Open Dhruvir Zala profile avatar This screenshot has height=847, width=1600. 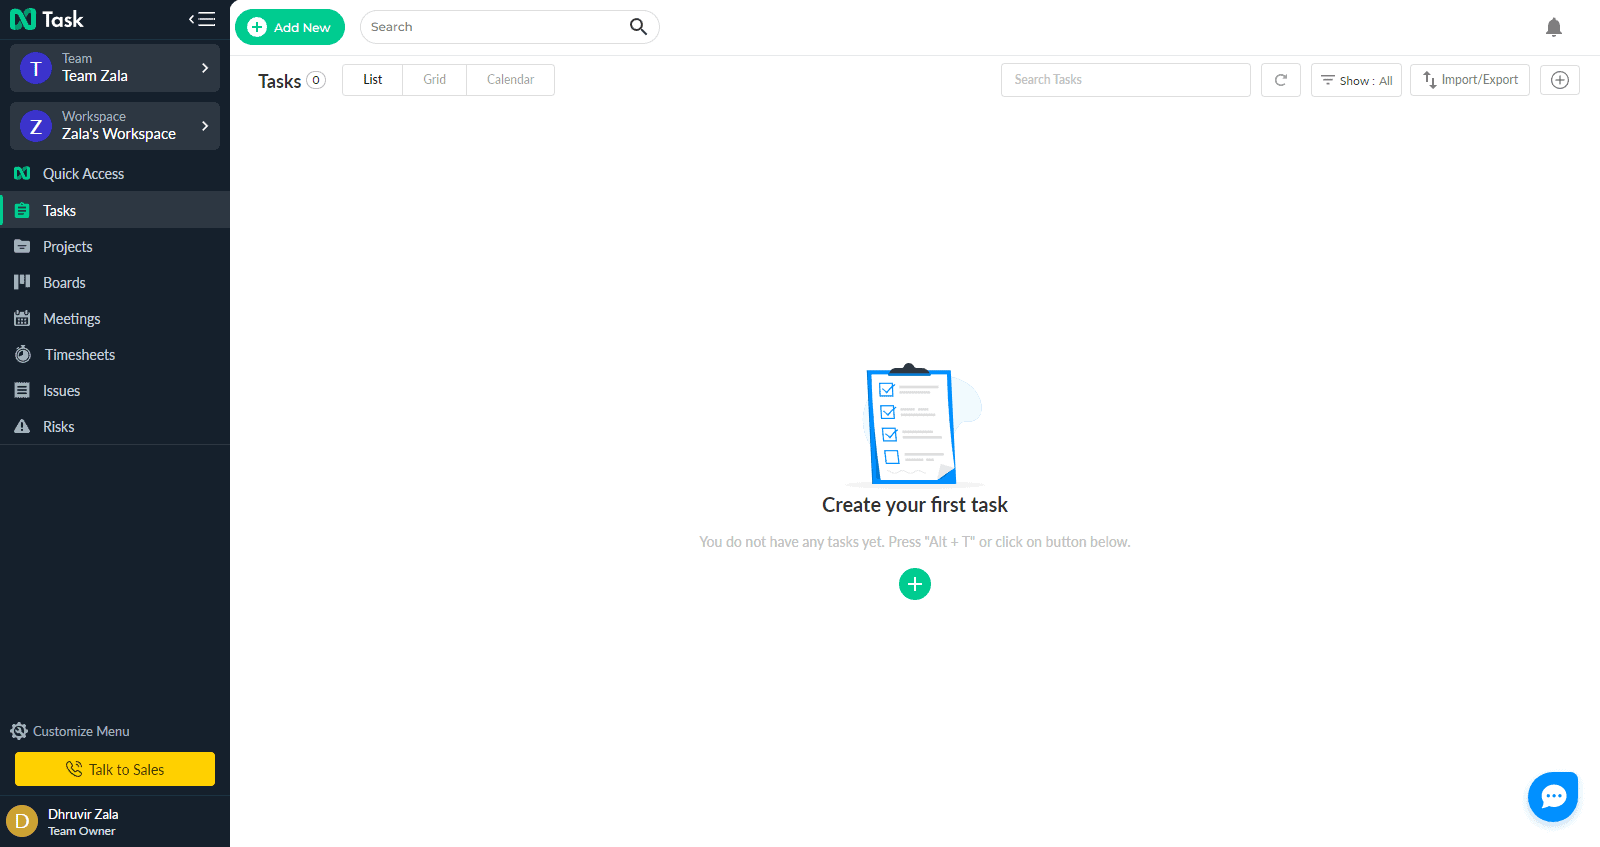point(22,821)
